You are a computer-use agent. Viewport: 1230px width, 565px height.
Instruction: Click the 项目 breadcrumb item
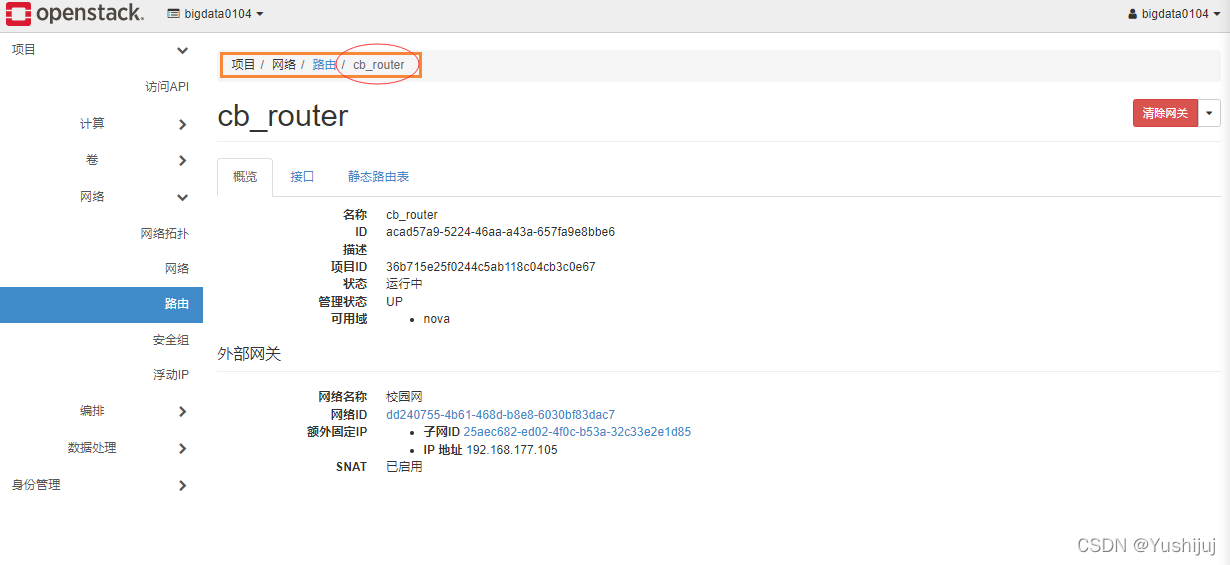click(244, 65)
